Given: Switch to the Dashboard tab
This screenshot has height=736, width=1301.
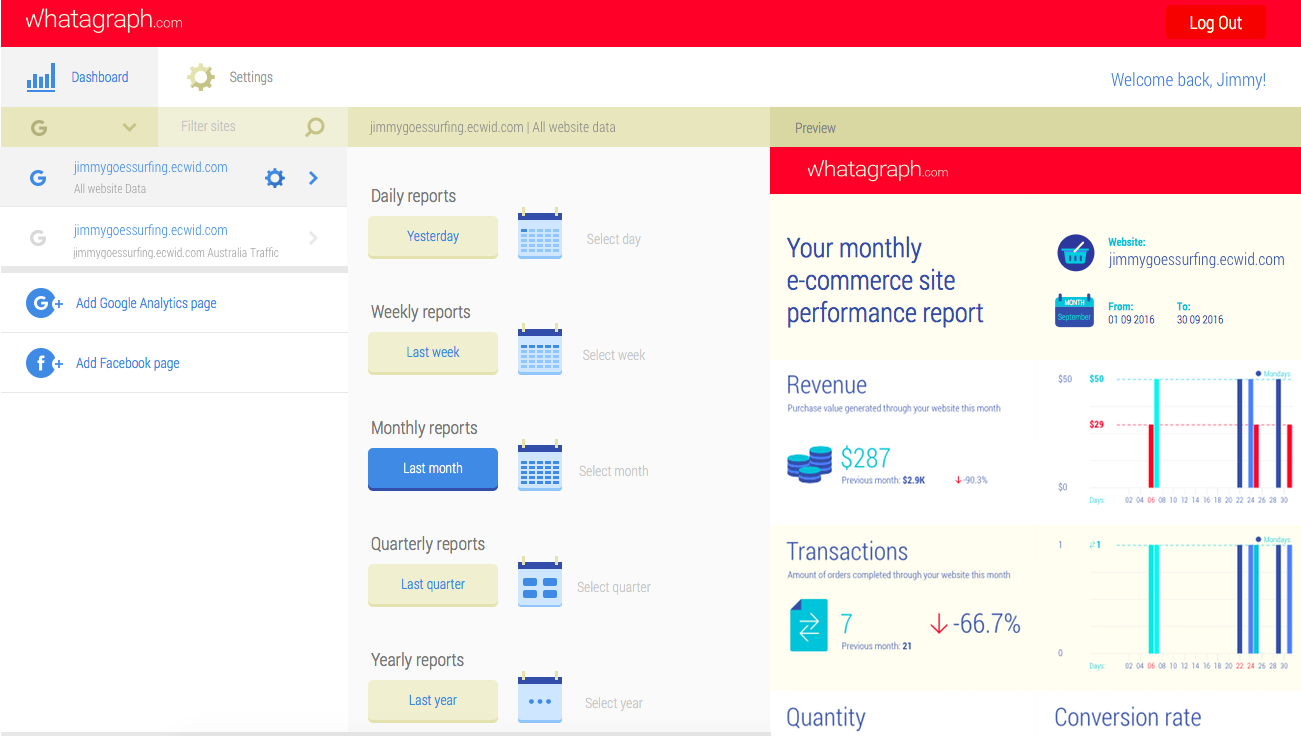Looking at the screenshot, I should pos(79,77).
